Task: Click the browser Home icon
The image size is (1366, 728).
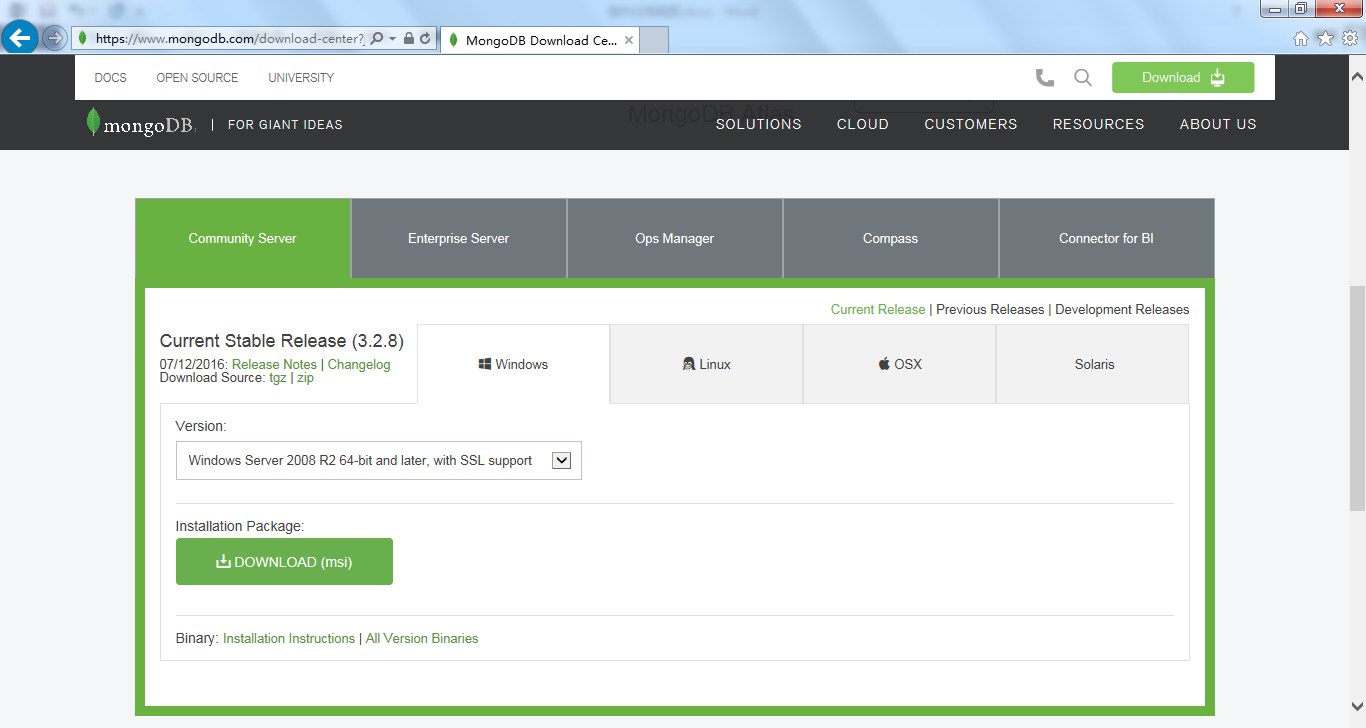Action: 1301,39
